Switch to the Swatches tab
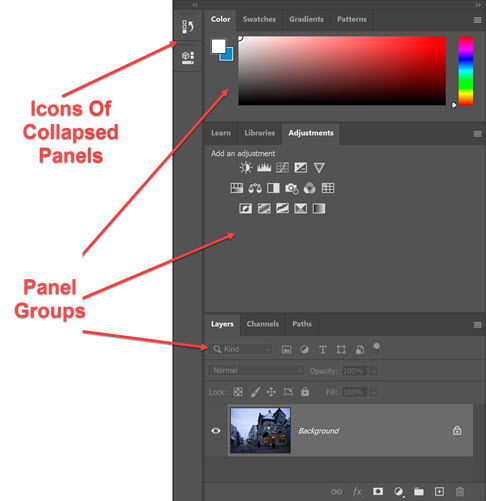The image size is (486, 501). click(x=259, y=19)
